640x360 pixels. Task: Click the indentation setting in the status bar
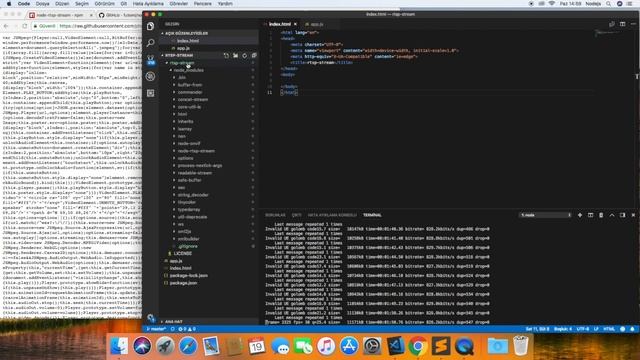tap(563, 329)
